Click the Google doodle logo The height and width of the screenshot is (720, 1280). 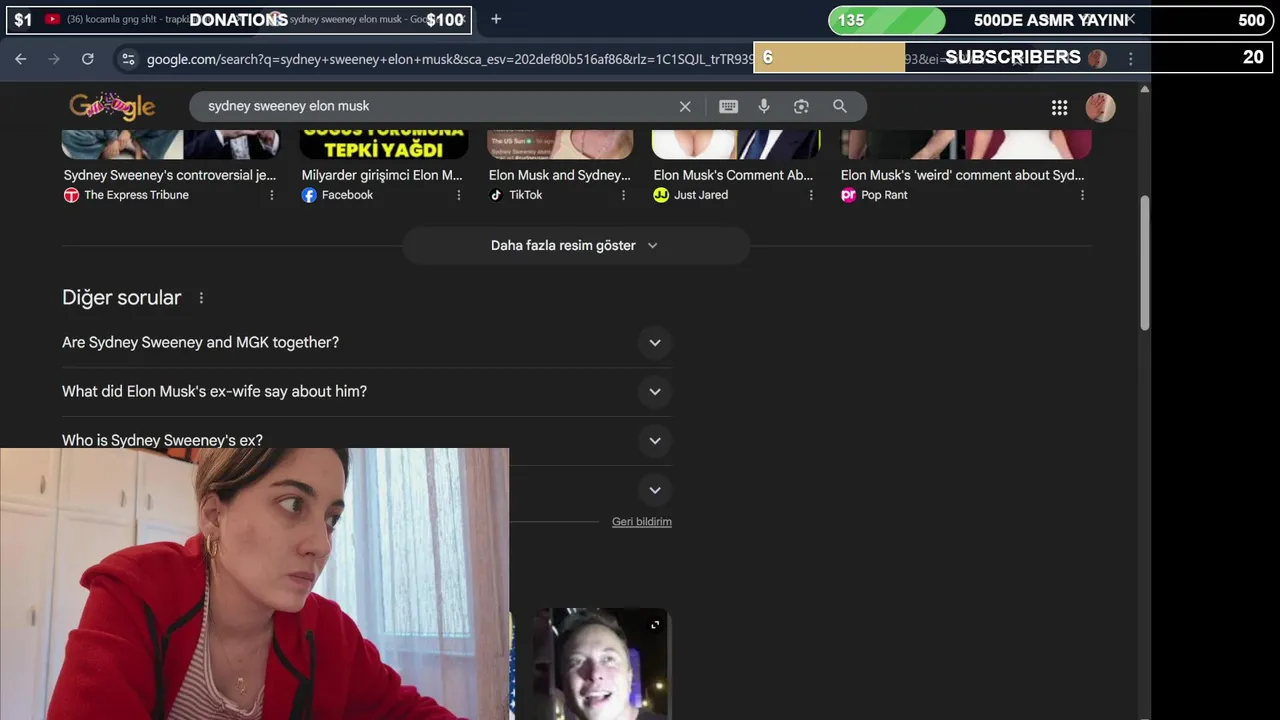pos(112,106)
